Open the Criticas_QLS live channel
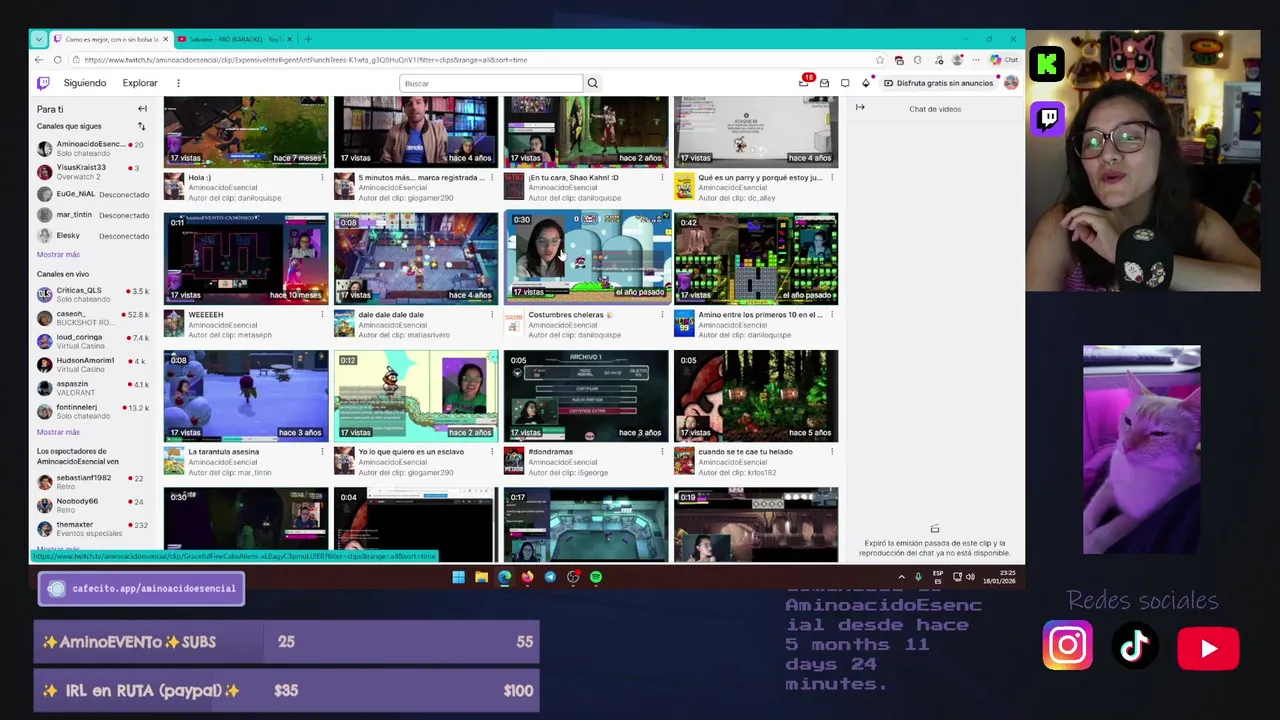1280x720 pixels. coord(92,294)
